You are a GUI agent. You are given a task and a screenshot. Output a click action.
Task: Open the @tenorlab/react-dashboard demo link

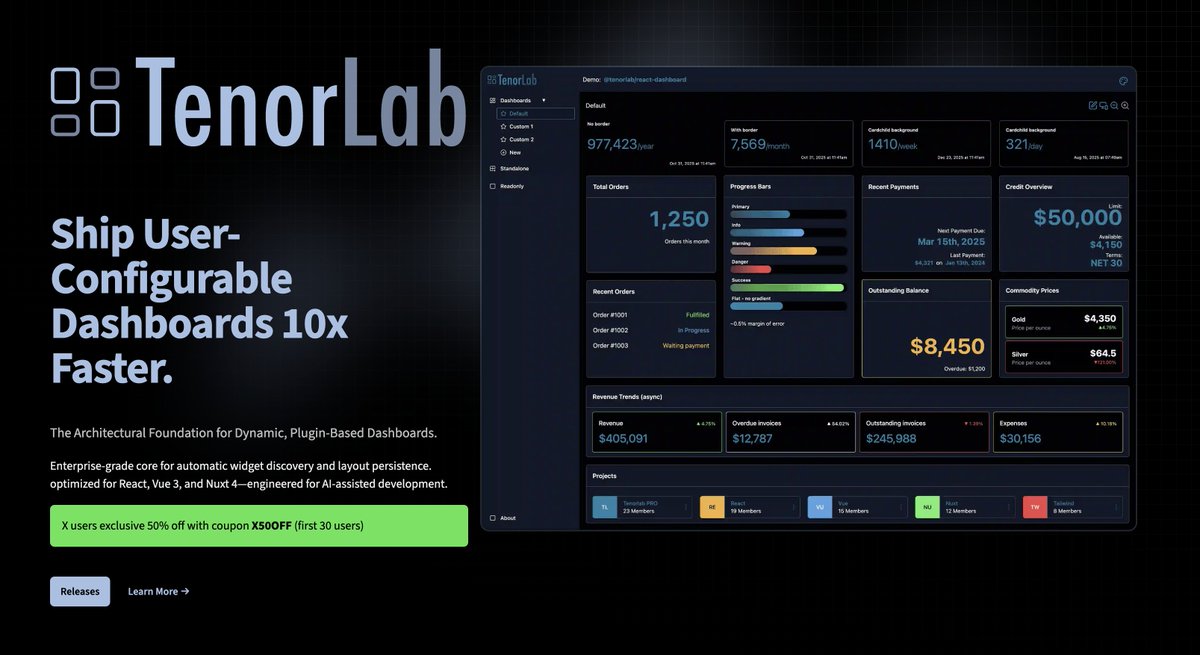coord(645,79)
